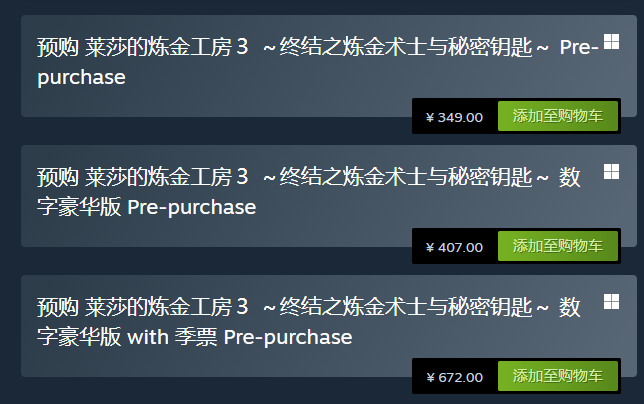Click the Windows platform icon on the ¥407.00 package
644x404 pixels.
[x=611, y=172]
